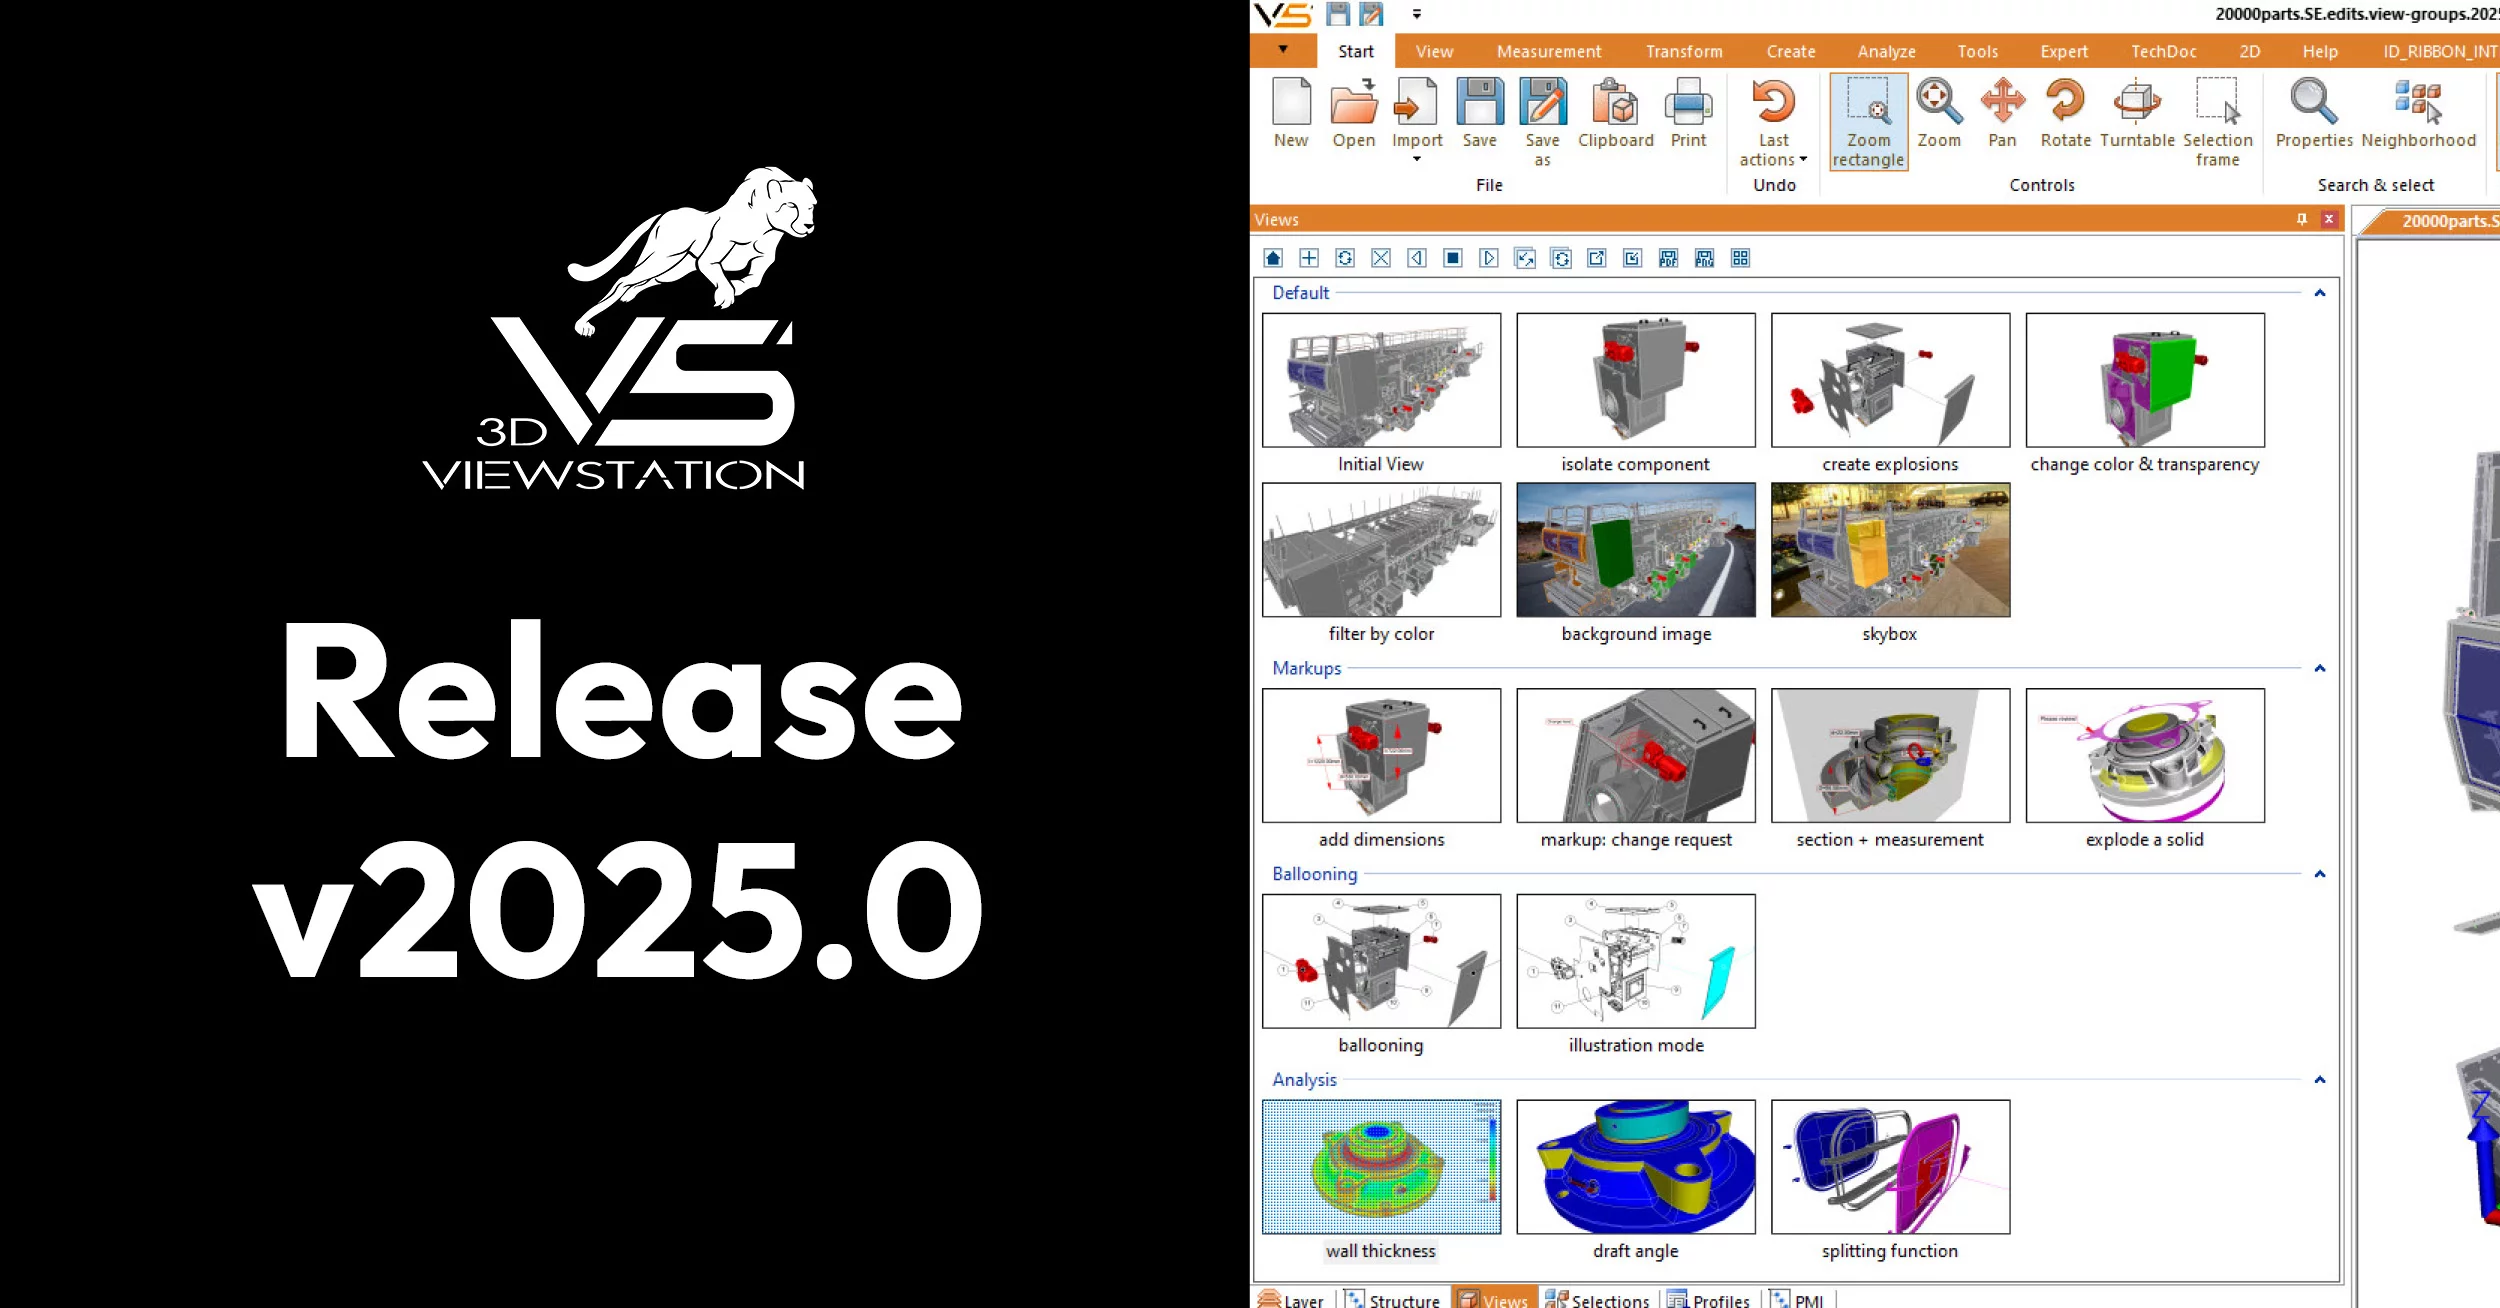Screen dimensions: 2500x1308
Task: Click the wall thickness analysis thumbnail
Action: pyautogui.click(x=1381, y=1166)
